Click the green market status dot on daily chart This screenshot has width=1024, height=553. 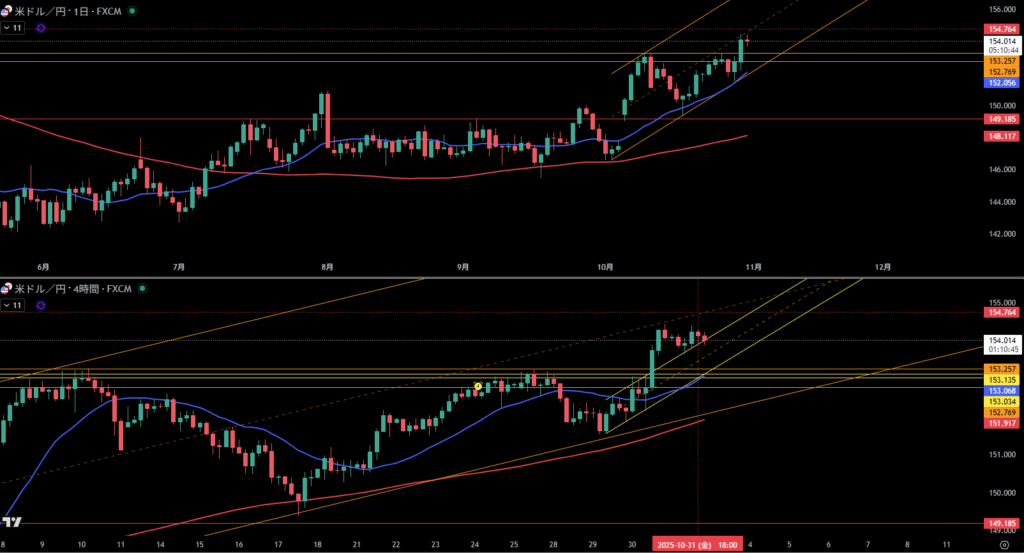(x=134, y=9)
